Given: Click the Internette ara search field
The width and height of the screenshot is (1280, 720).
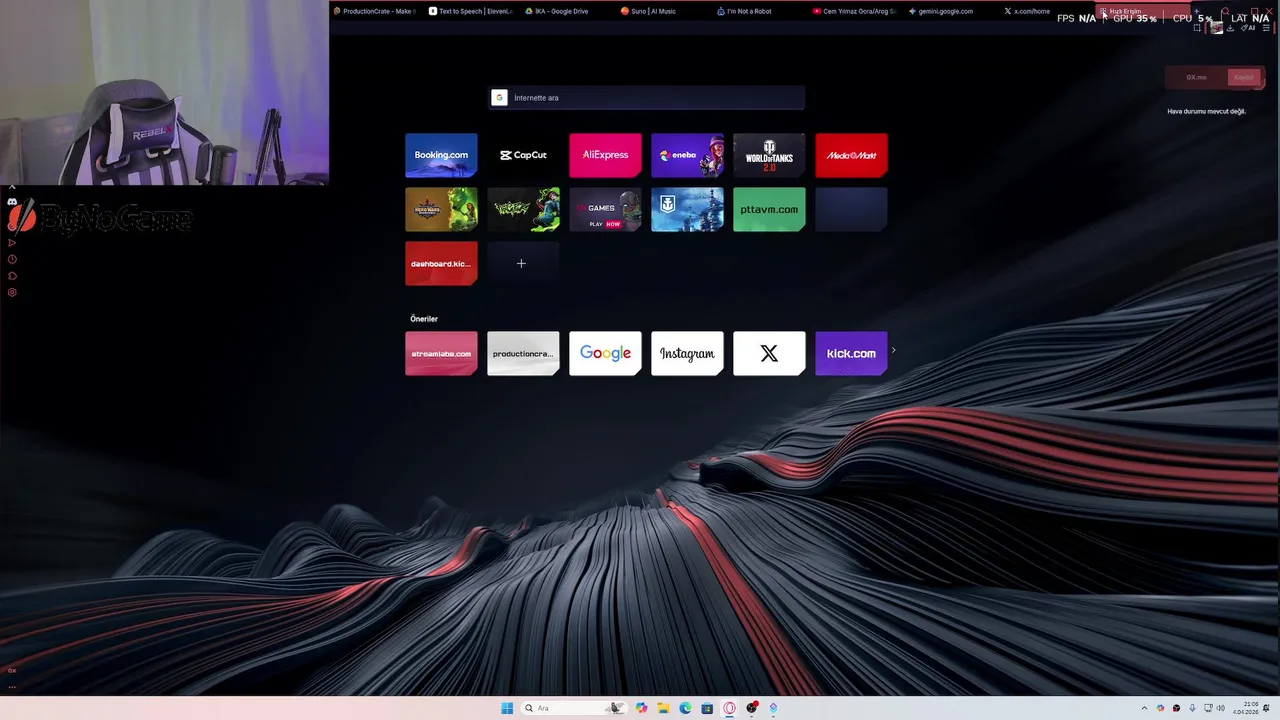Looking at the screenshot, I should coord(647,98).
